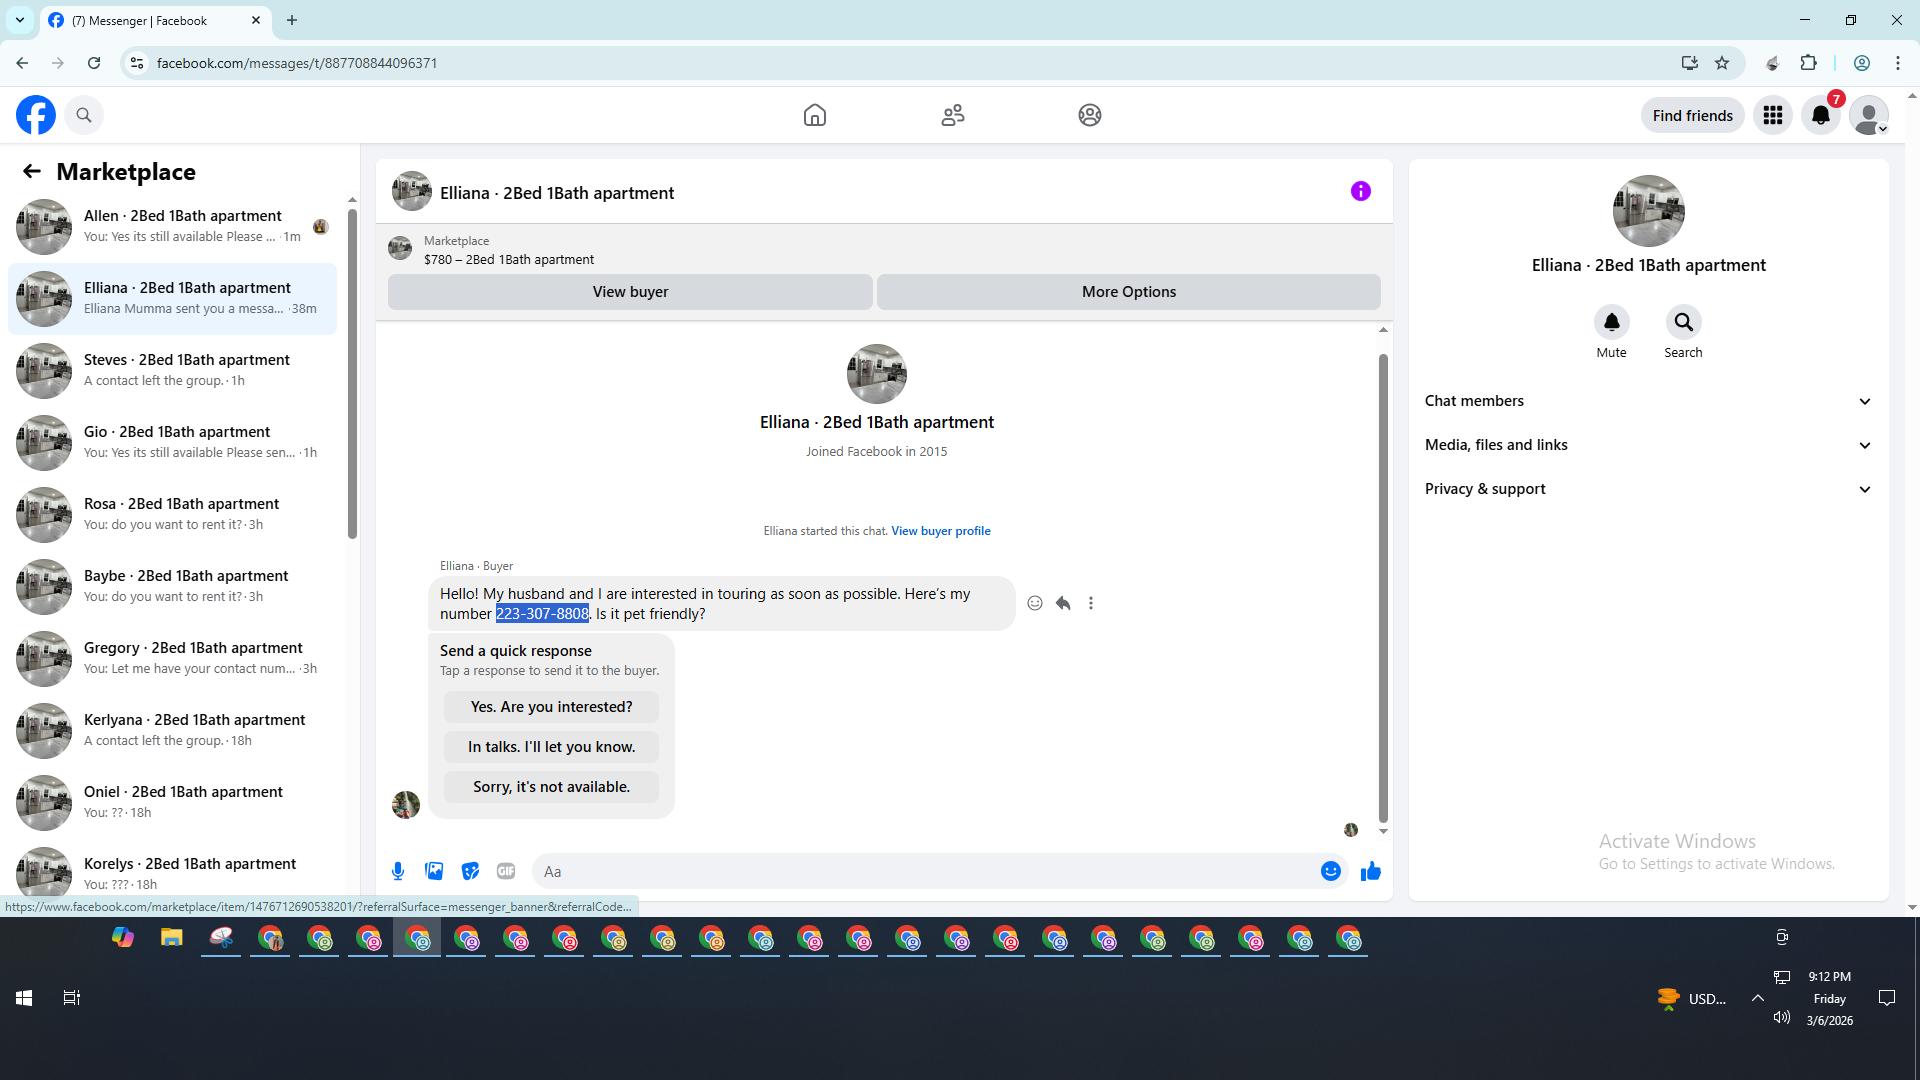Open the sticker picker icon

[x=470, y=871]
